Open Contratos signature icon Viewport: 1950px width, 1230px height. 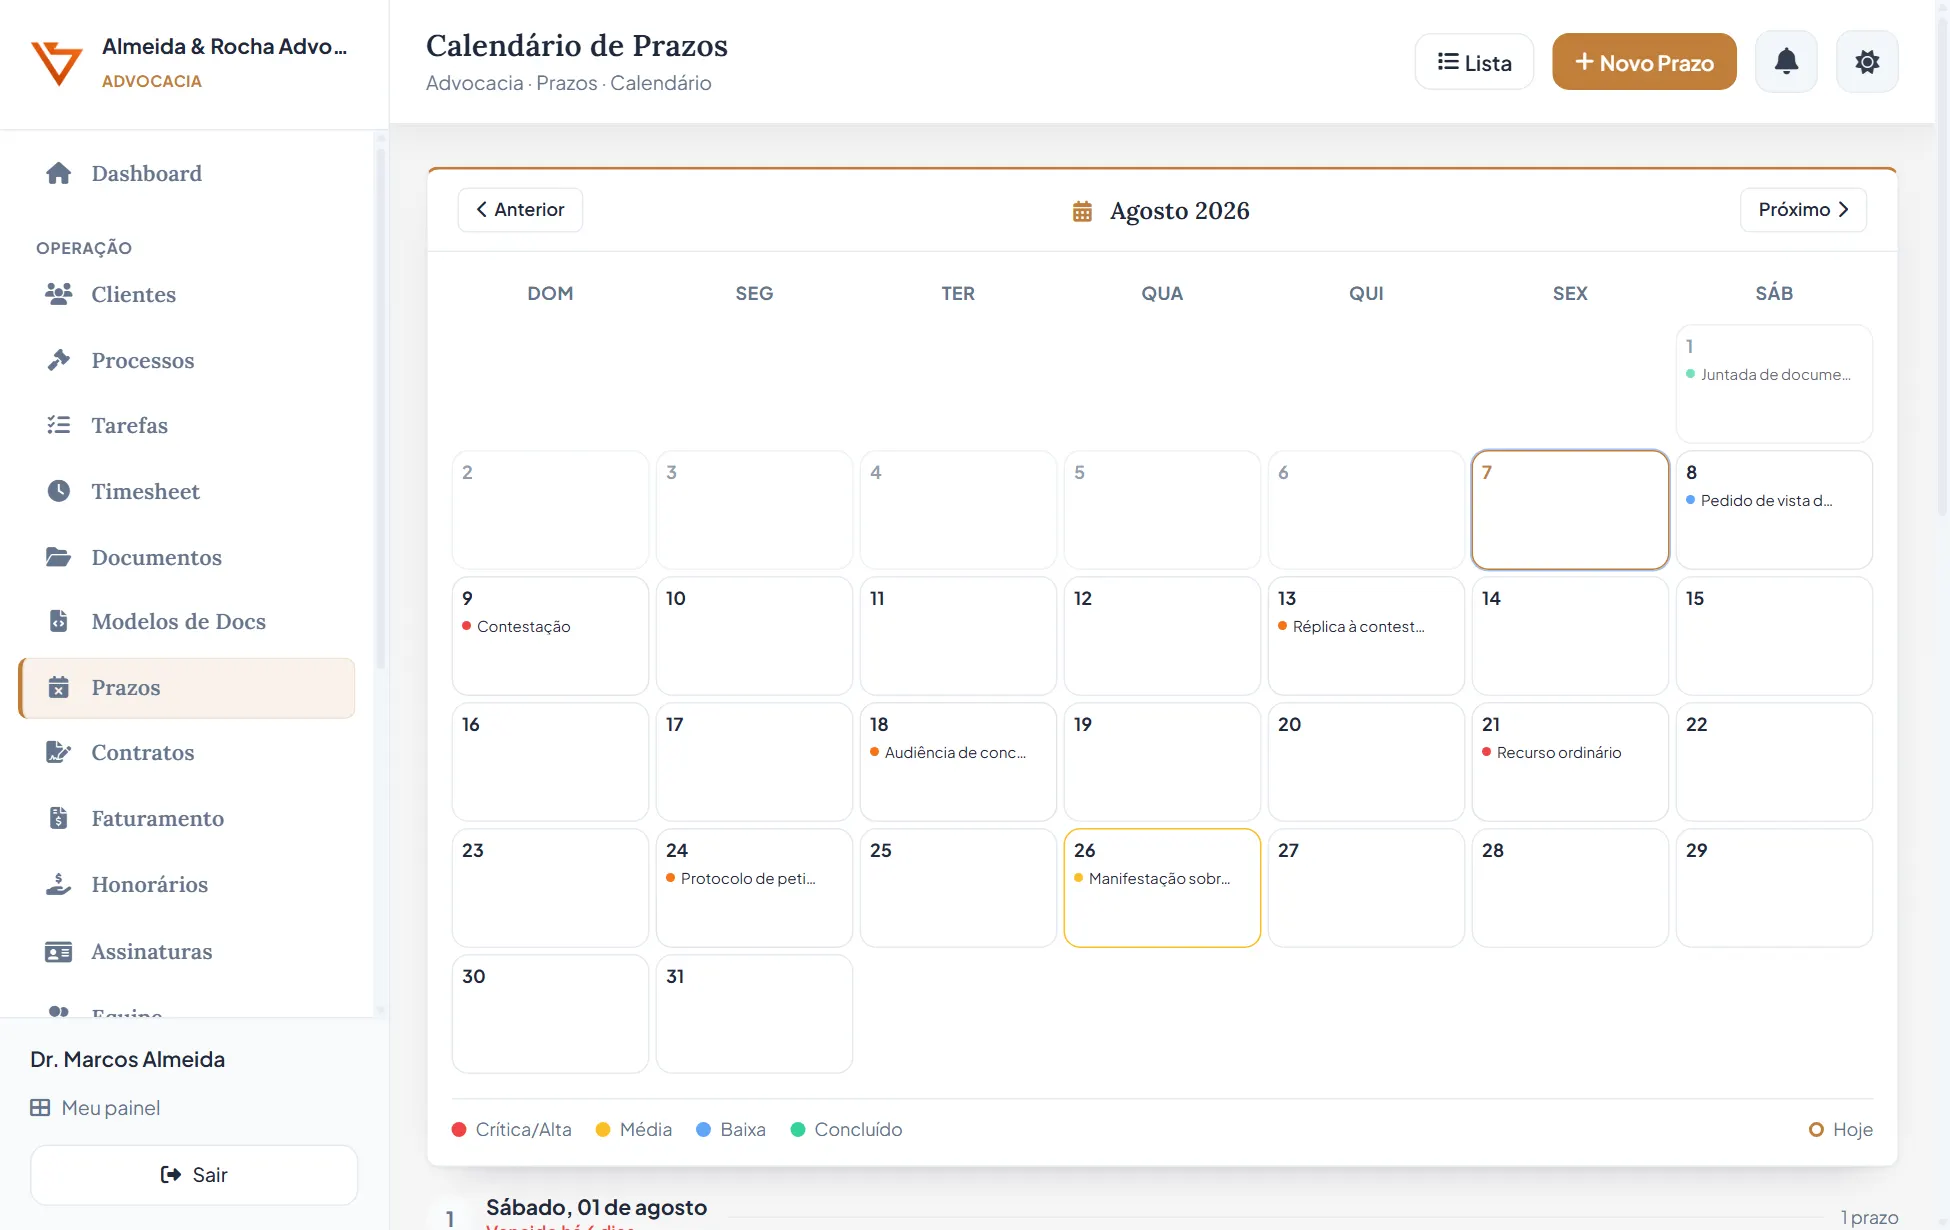pos(59,752)
